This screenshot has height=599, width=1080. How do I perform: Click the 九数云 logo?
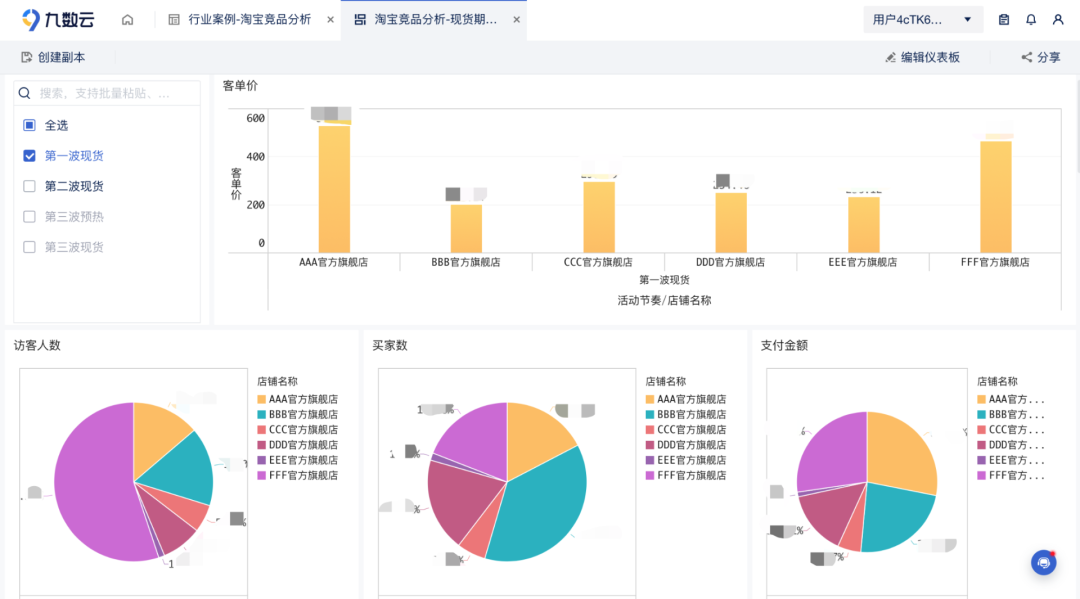point(48,19)
